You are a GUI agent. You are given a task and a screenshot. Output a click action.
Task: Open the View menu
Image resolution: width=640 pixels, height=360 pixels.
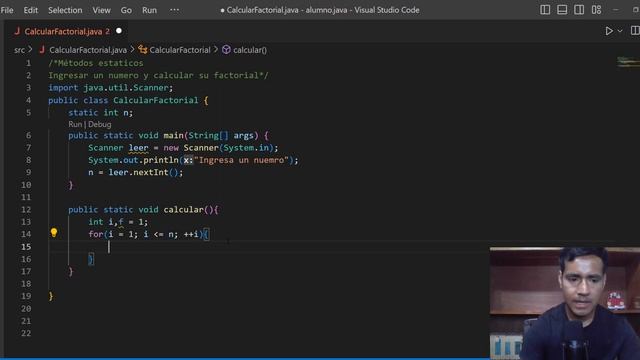[x=101, y=10]
